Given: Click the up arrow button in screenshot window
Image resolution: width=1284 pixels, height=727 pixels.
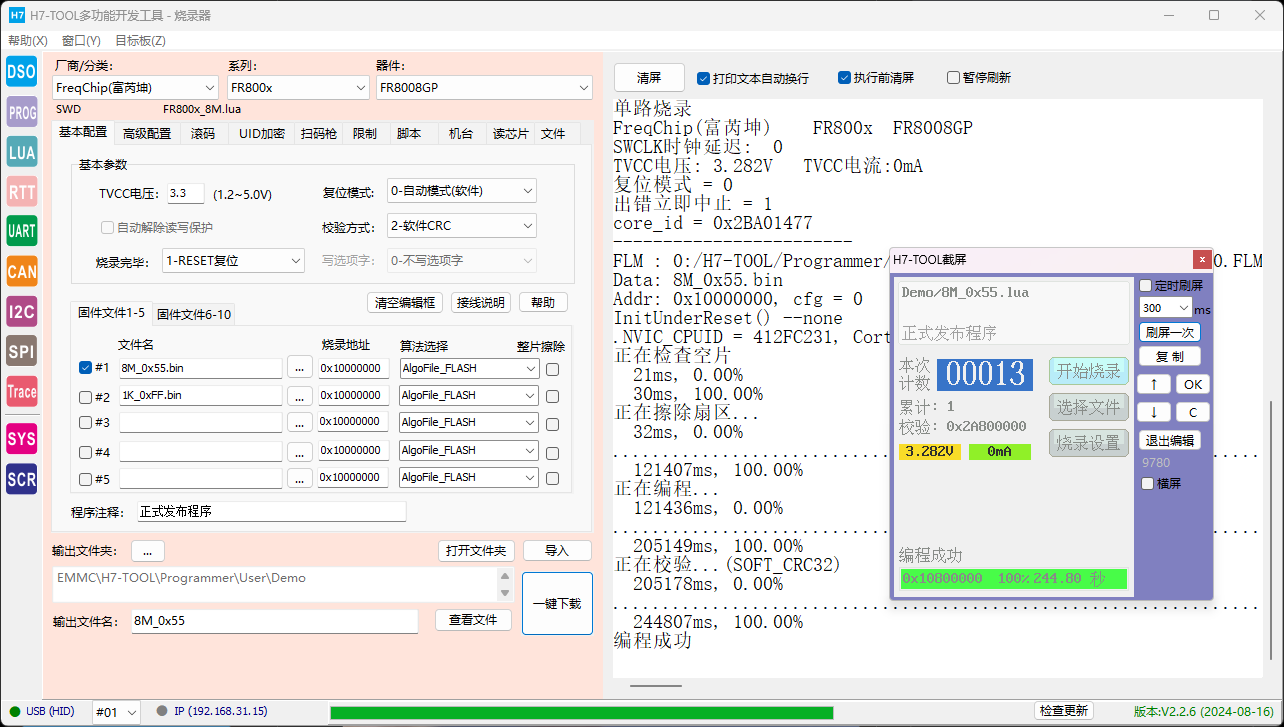Looking at the screenshot, I should coord(1153,384).
